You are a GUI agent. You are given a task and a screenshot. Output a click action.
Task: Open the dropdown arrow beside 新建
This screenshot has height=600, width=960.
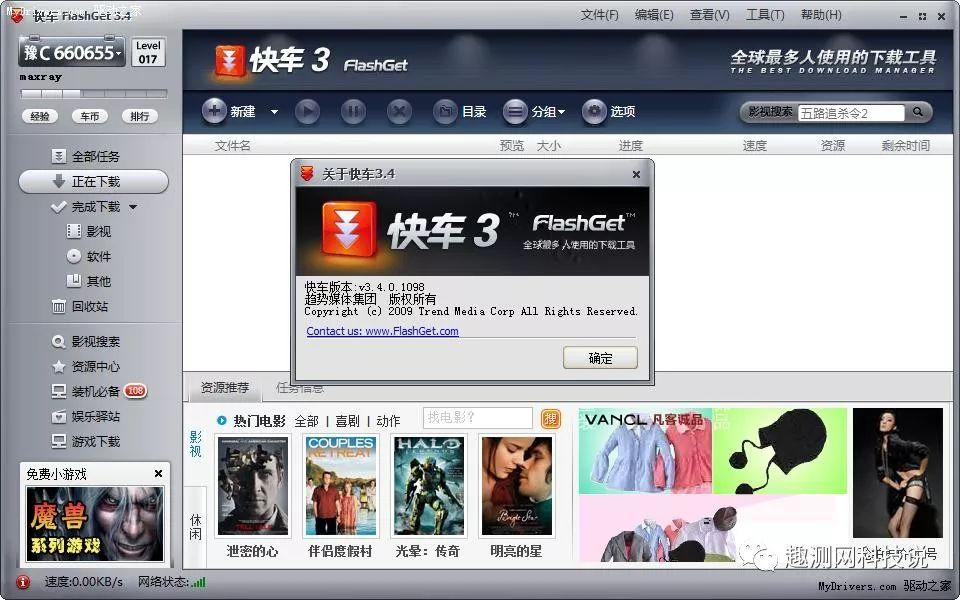click(274, 112)
